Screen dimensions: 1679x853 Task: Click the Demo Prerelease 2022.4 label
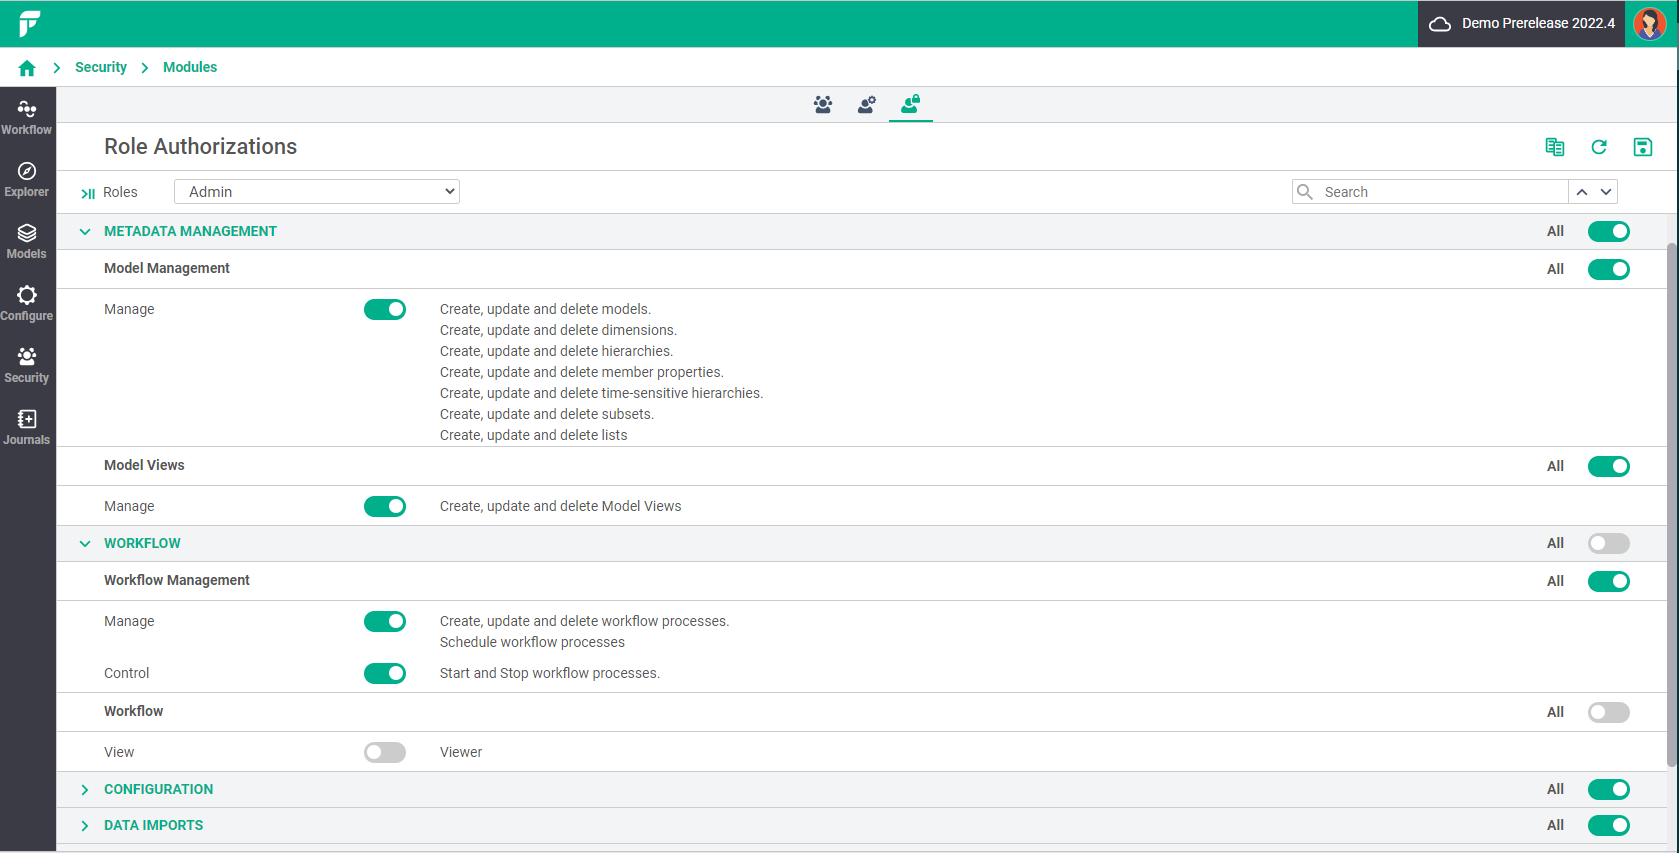pyautogui.click(x=1538, y=23)
